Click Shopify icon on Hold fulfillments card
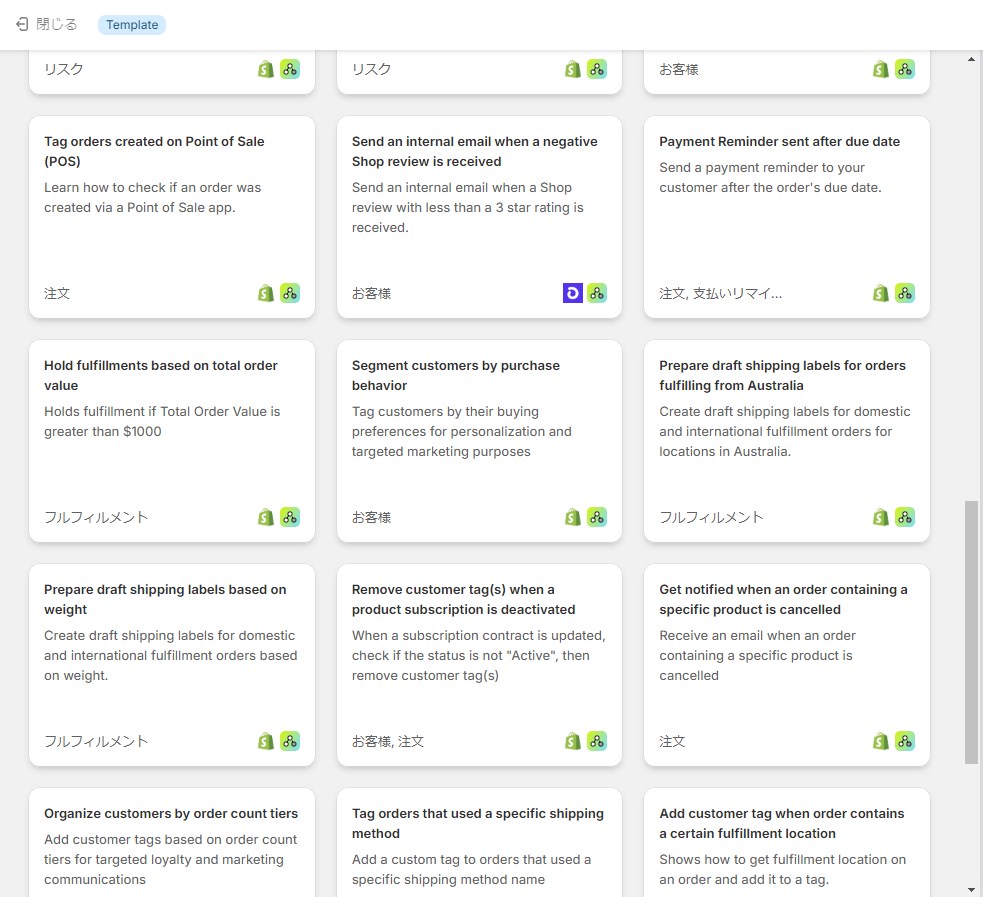The height and width of the screenshot is (897, 983). pos(266,517)
